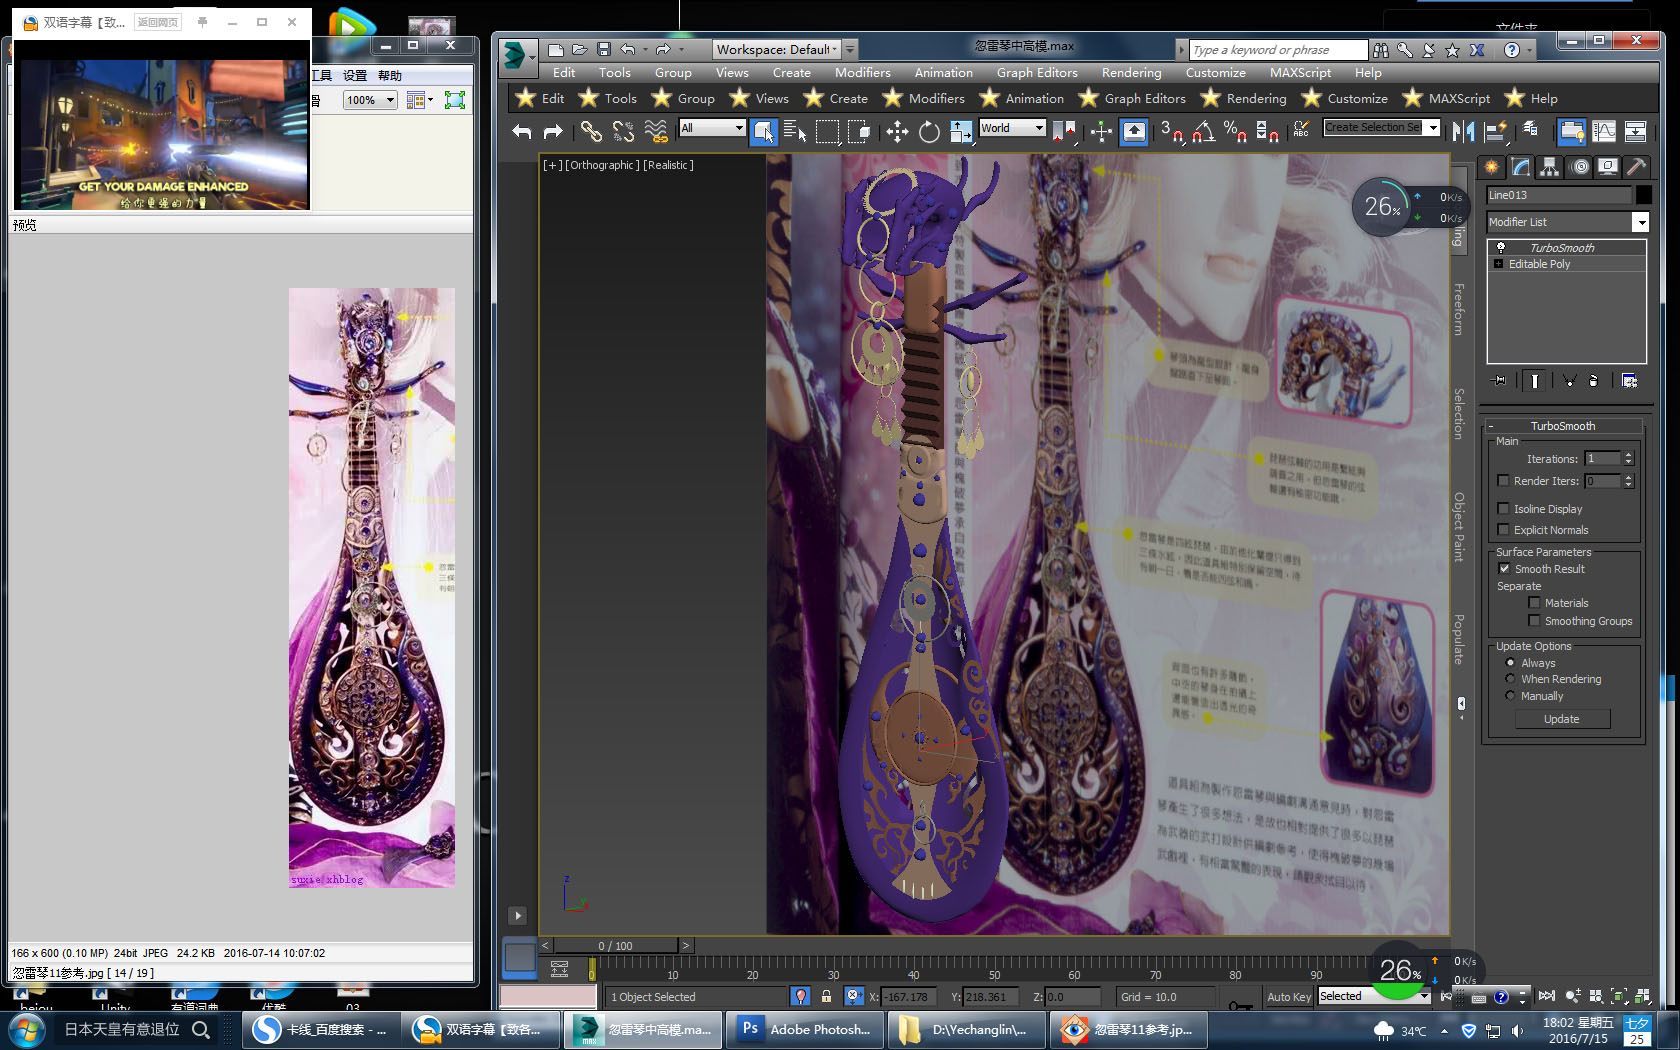Screen dimensions: 1680x1050
Task: Enable the Explicit Normals checkbox
Action: (1503, 530)
